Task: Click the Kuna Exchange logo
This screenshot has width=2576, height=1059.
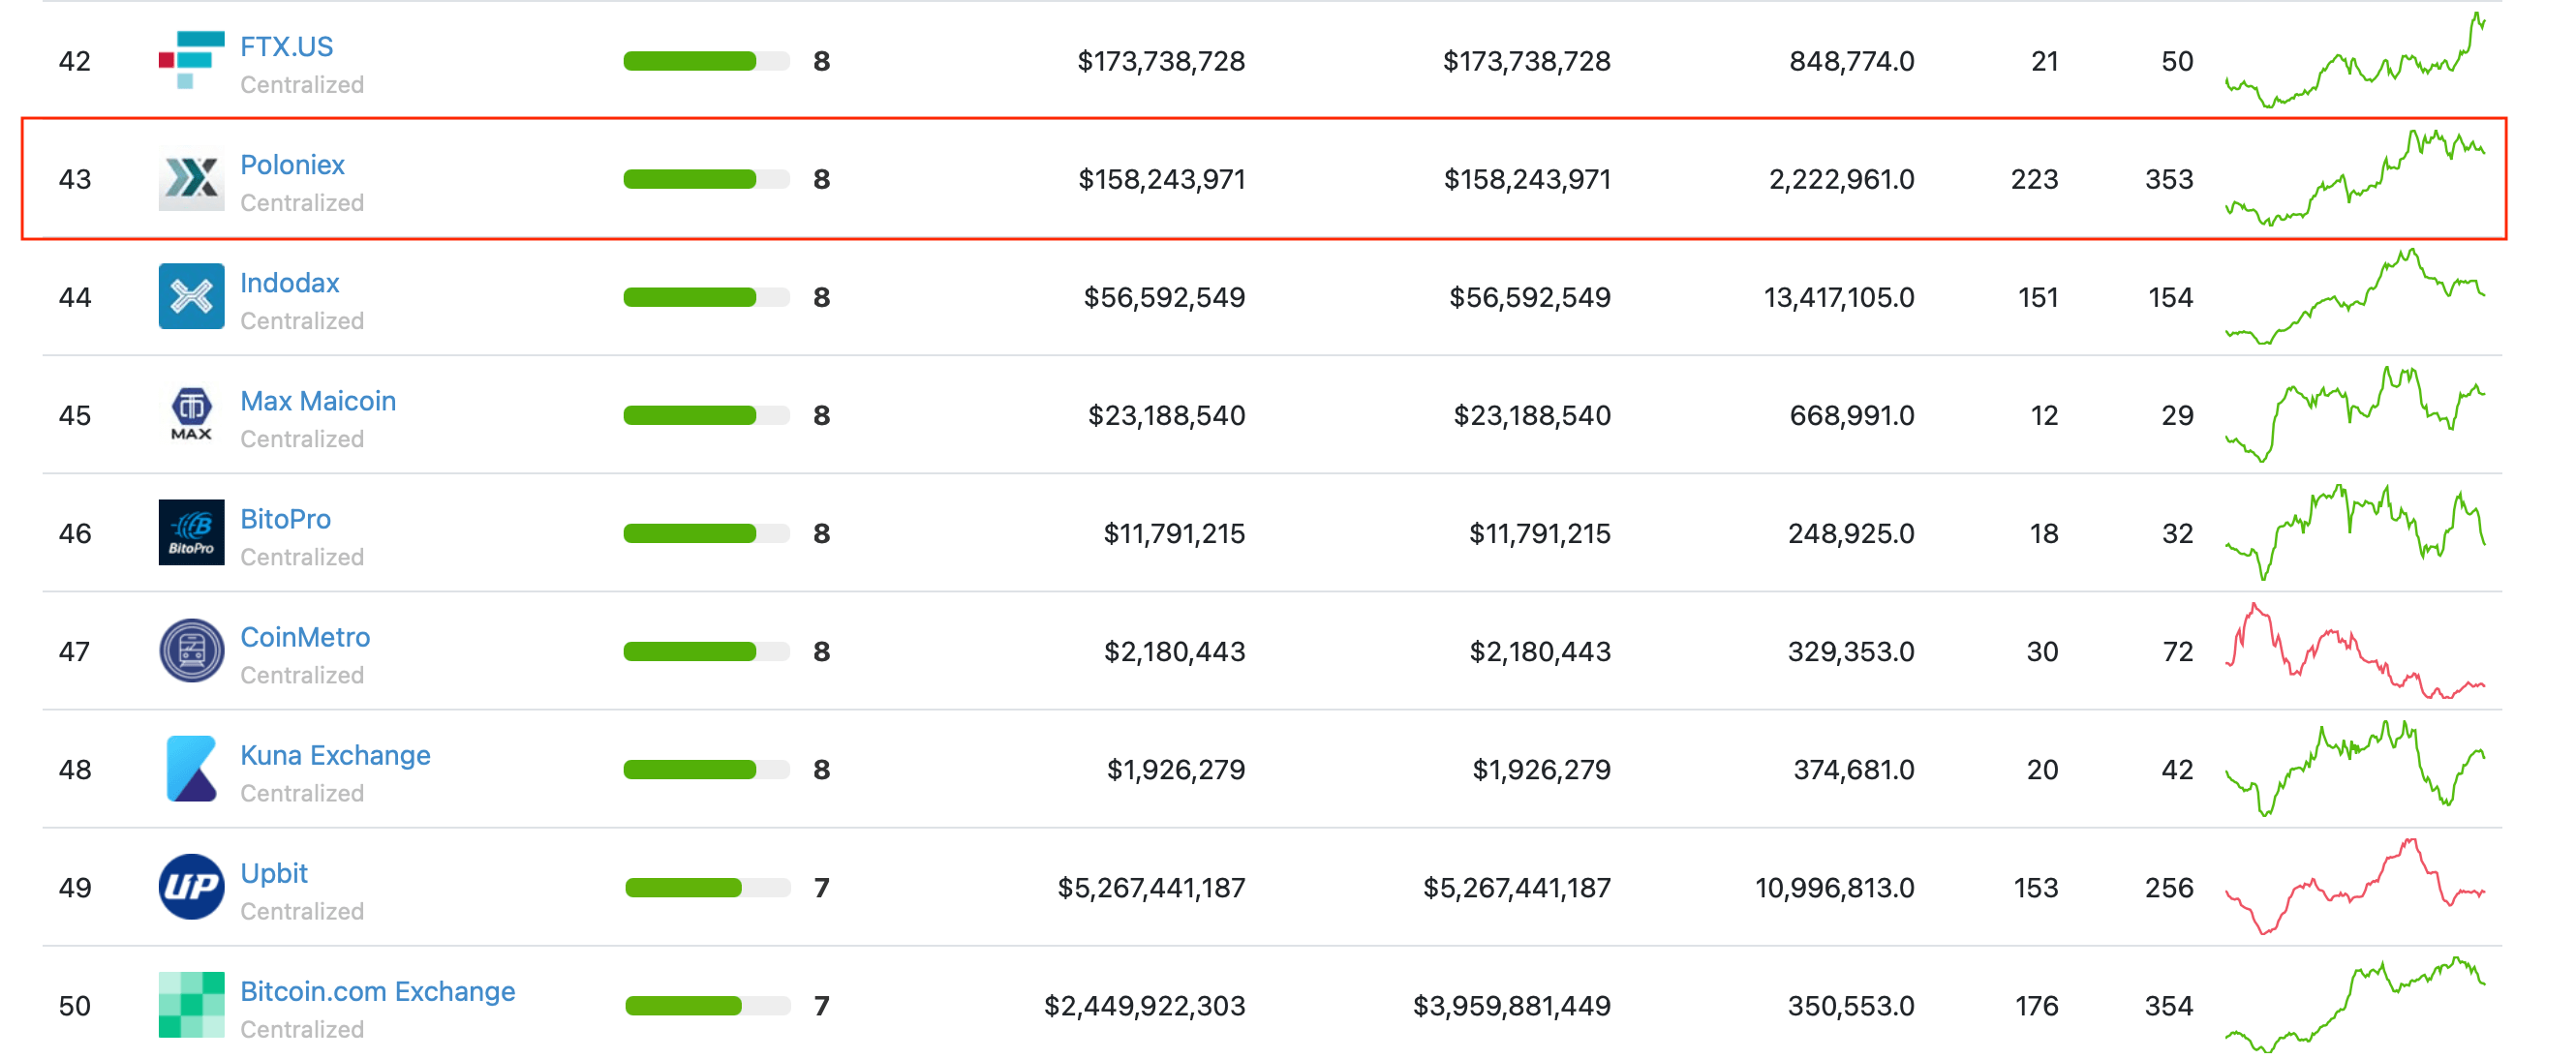Action: pyautogui.click(x=191, y=769)
